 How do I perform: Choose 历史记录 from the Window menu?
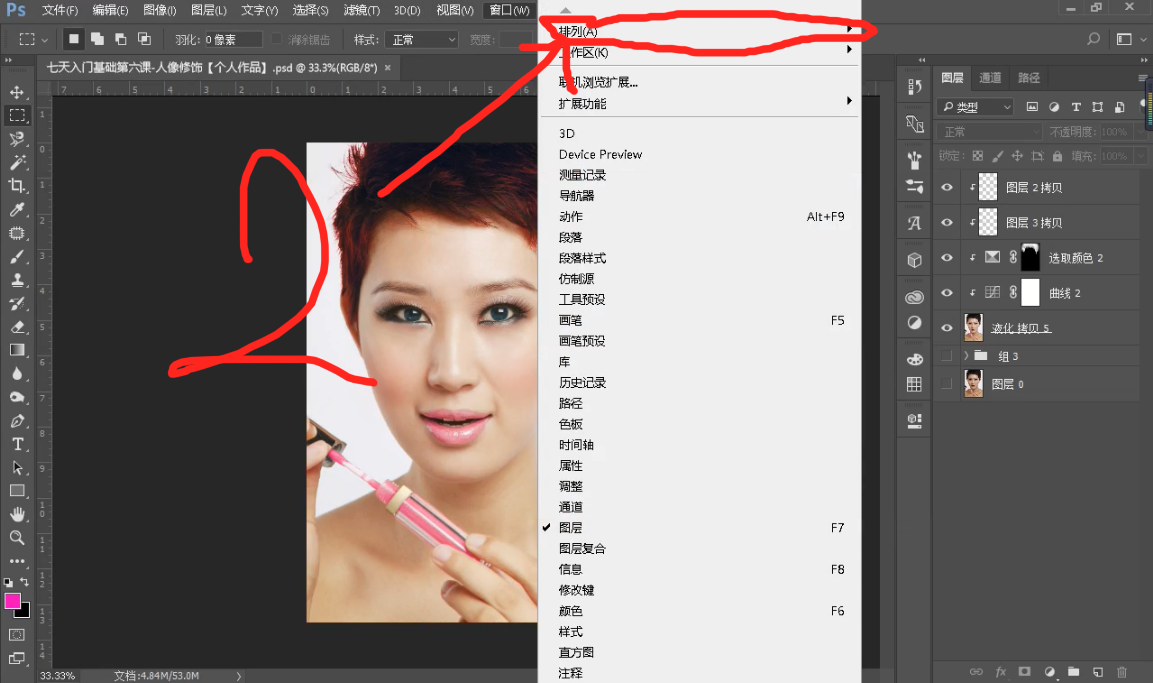point(582,382)
